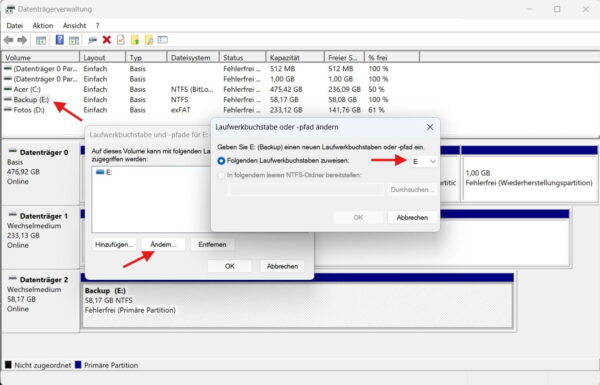This screenshot has height=385, width=600.
Task: Select the Backup (E:) 58,17 GB NTFS partition block
Action: click(297, 305)
